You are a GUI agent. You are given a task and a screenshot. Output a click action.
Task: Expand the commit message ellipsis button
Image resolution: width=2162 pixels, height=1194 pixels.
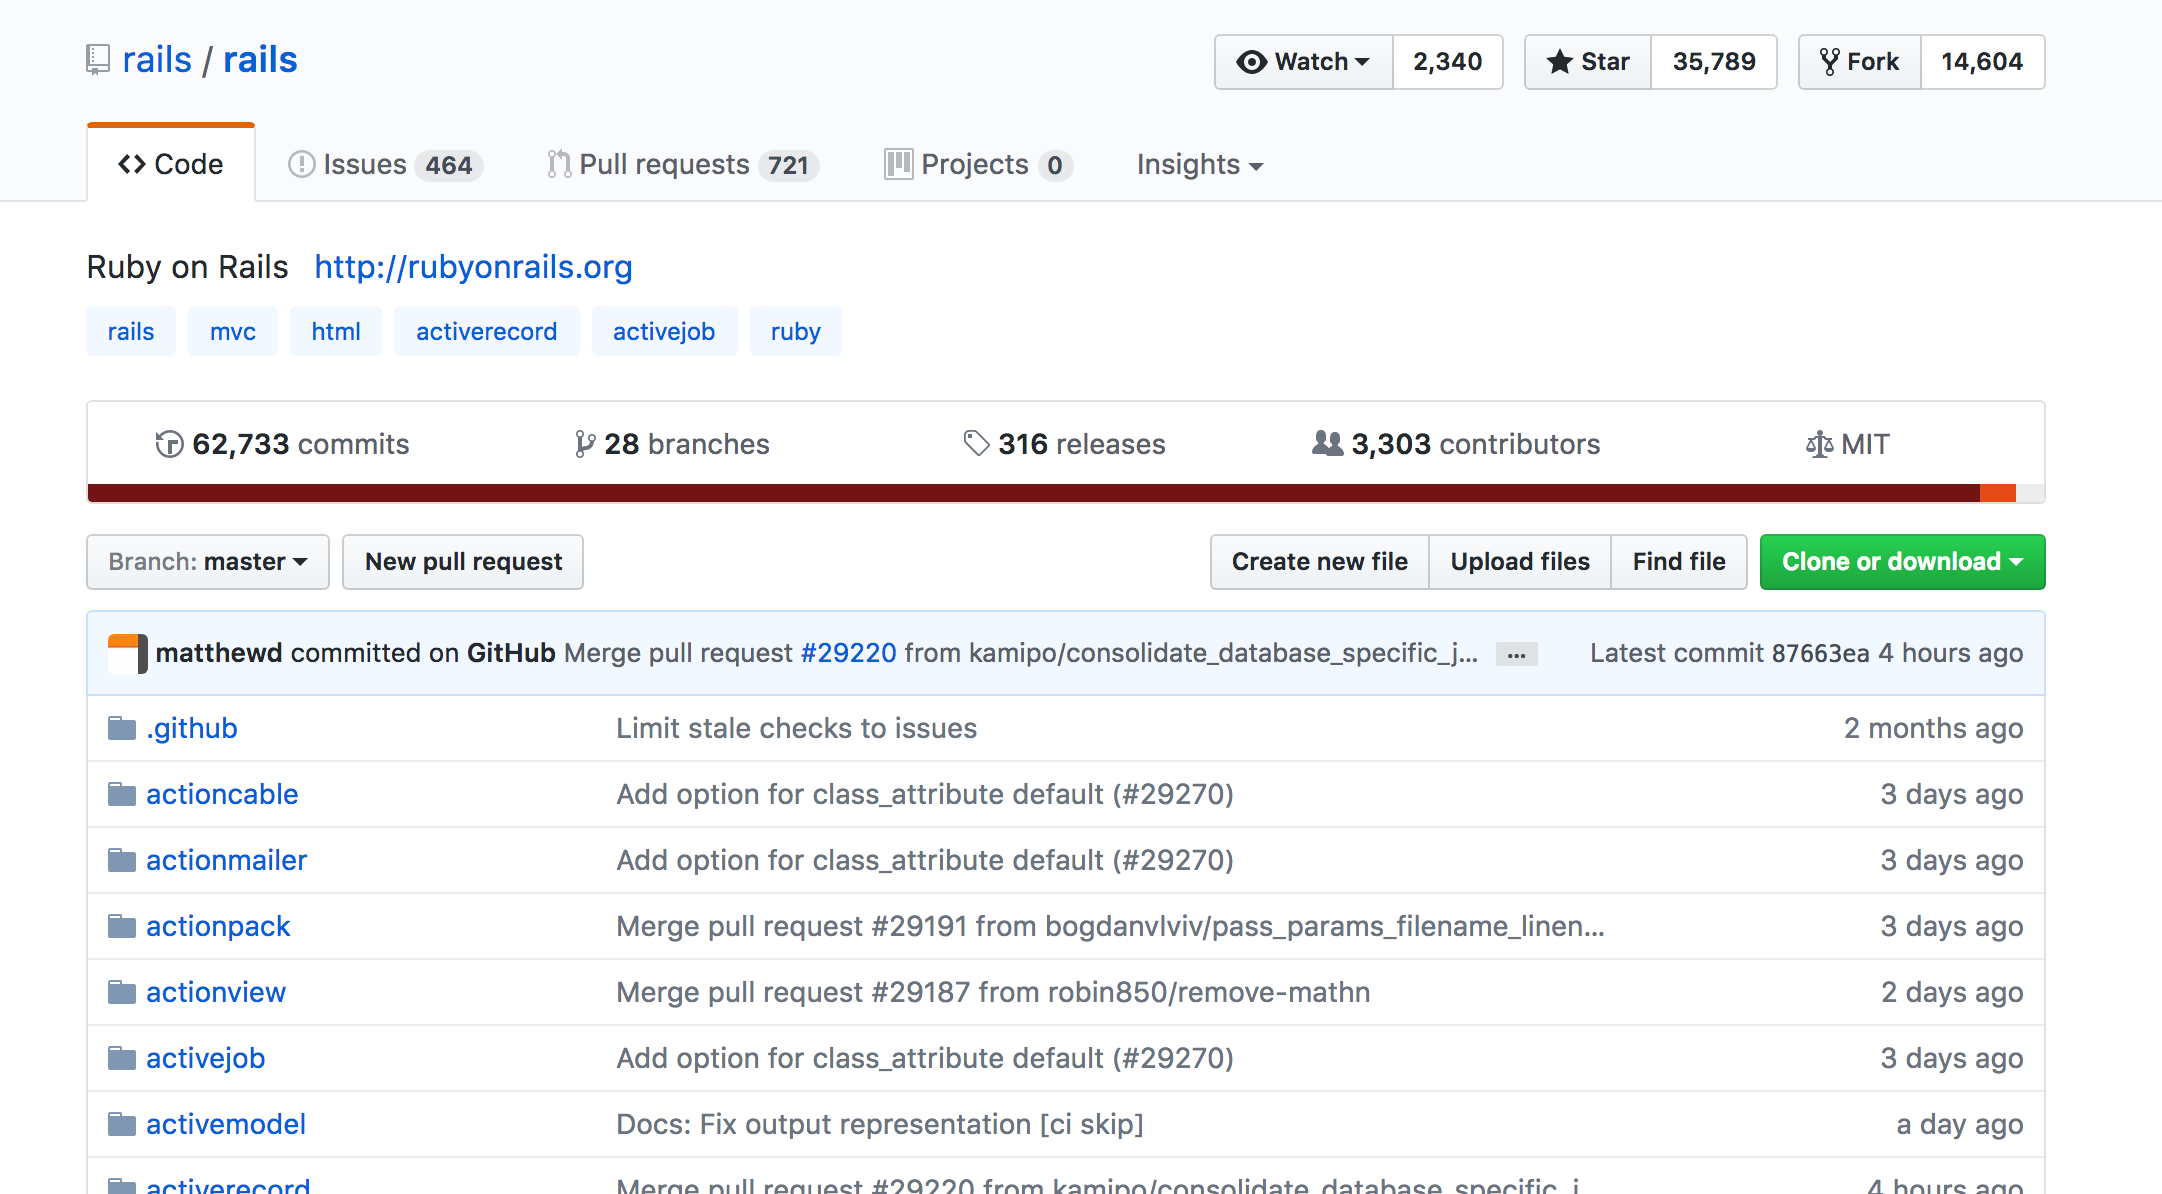point(1516,655)
